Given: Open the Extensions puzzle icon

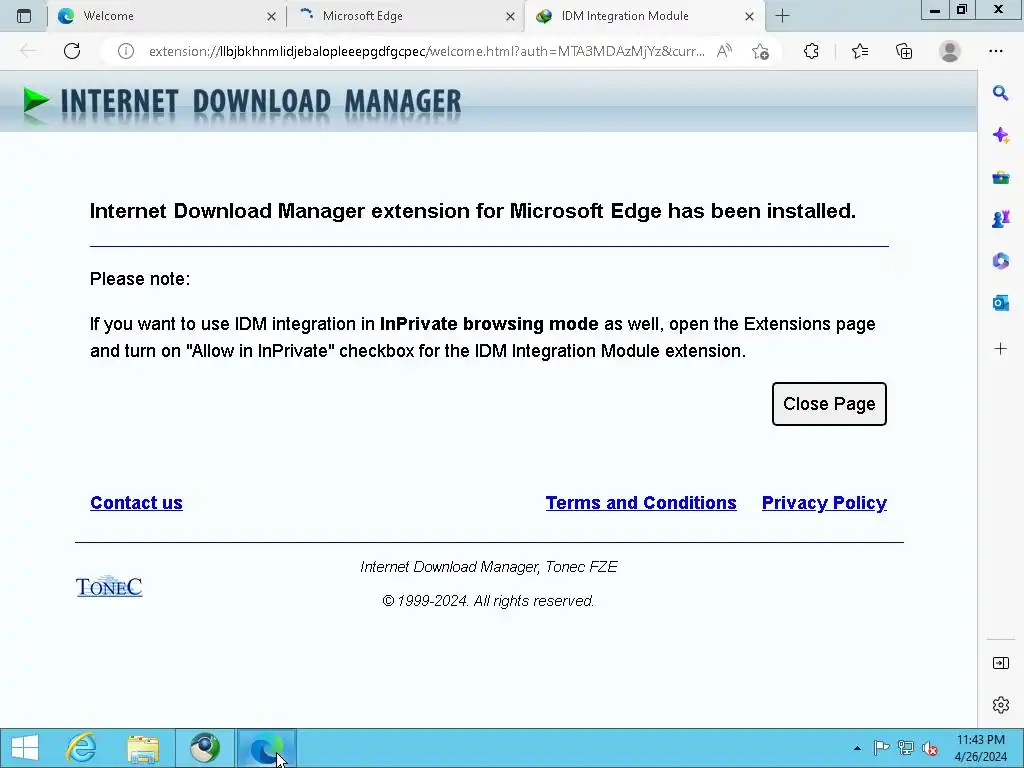Looking at the screenshot, I should (x=811, y=51).
